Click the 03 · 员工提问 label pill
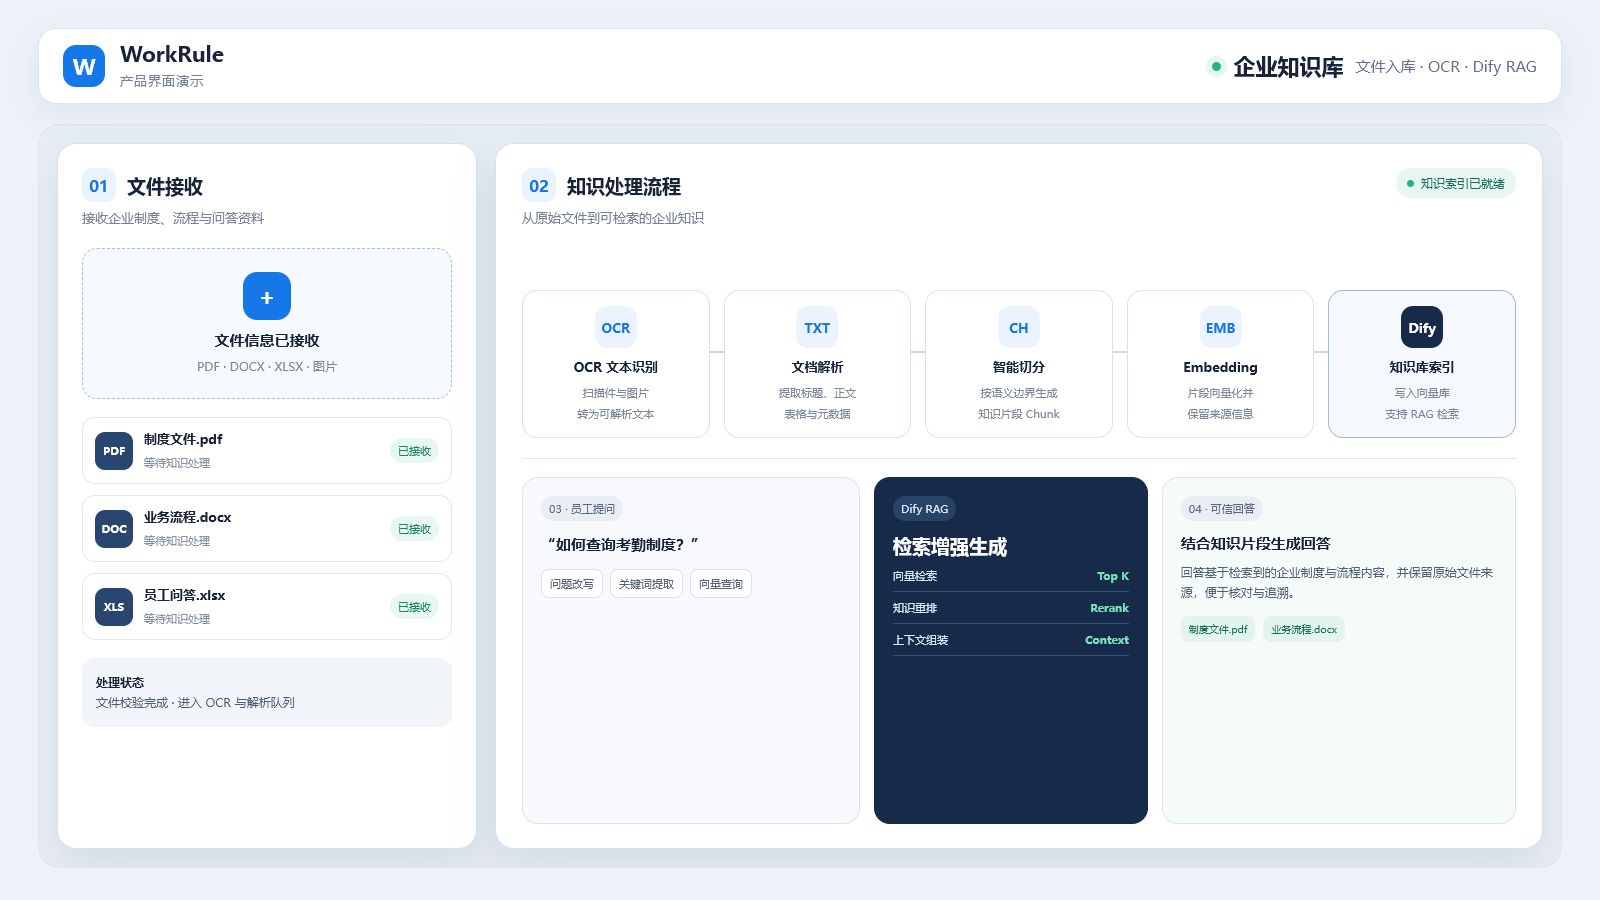The width and height of the screenshot is (1600, 900). [x=582, y=509]
